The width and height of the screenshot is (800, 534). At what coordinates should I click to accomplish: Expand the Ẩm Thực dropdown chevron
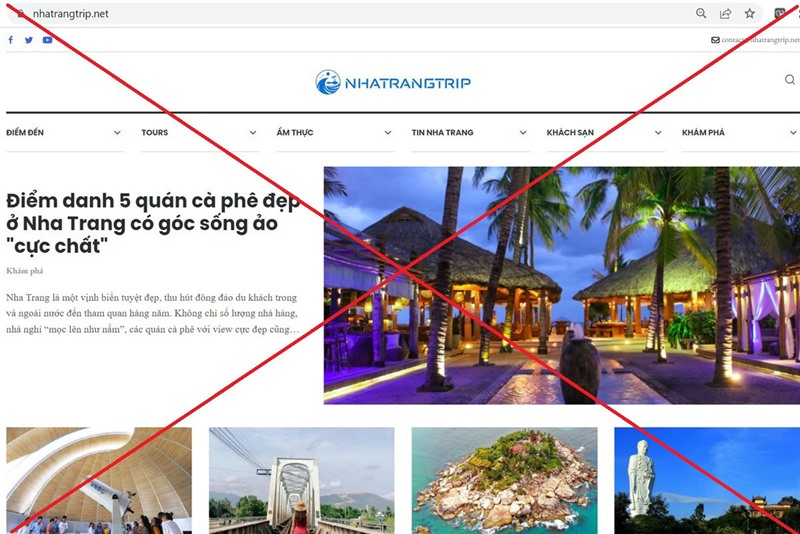(x=388, y=133)
